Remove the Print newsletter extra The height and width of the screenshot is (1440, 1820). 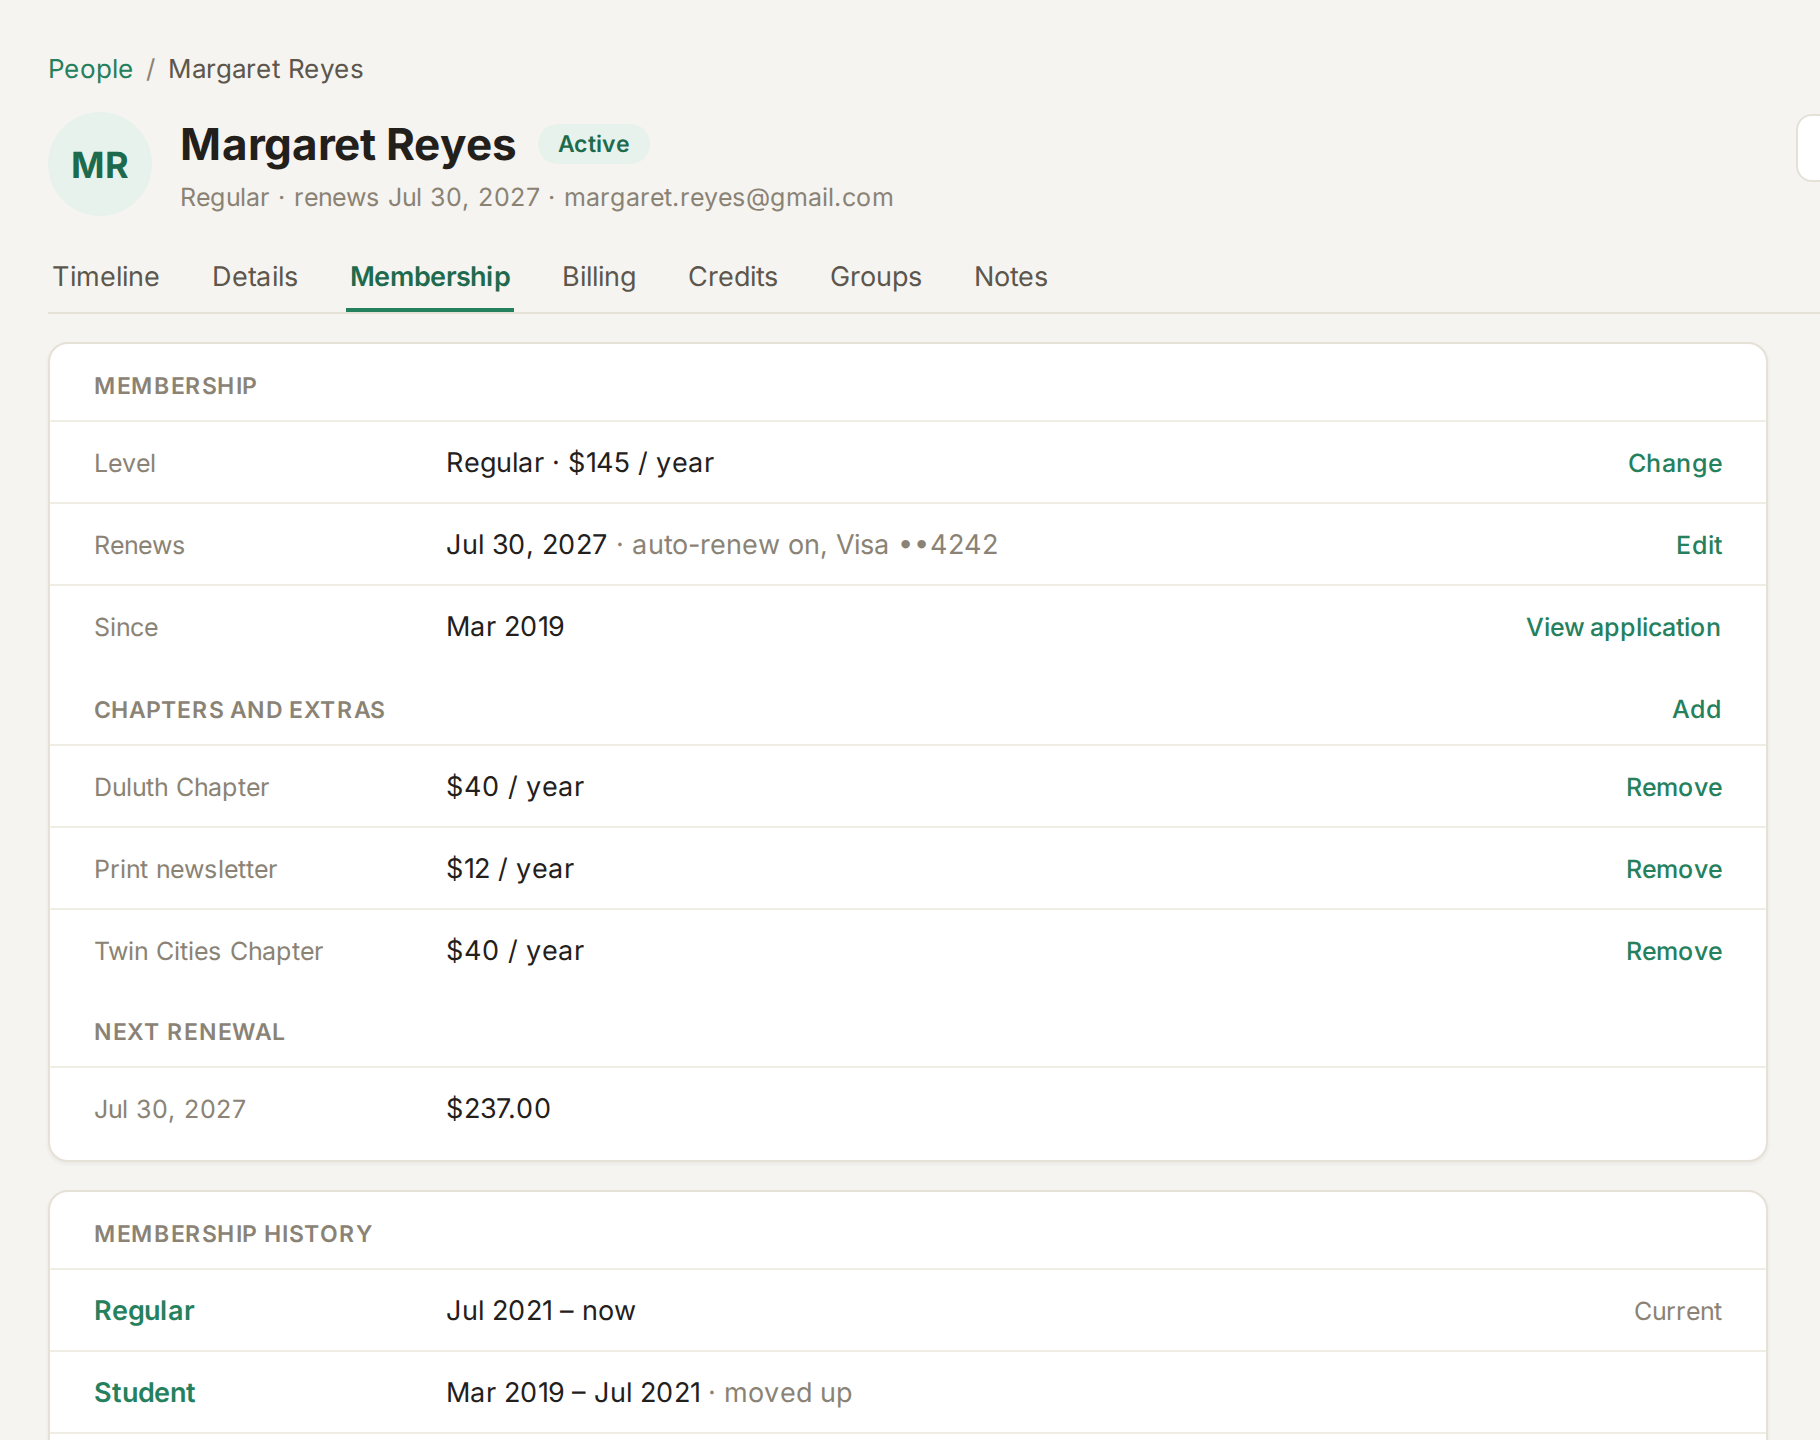tap(1674, 869)
